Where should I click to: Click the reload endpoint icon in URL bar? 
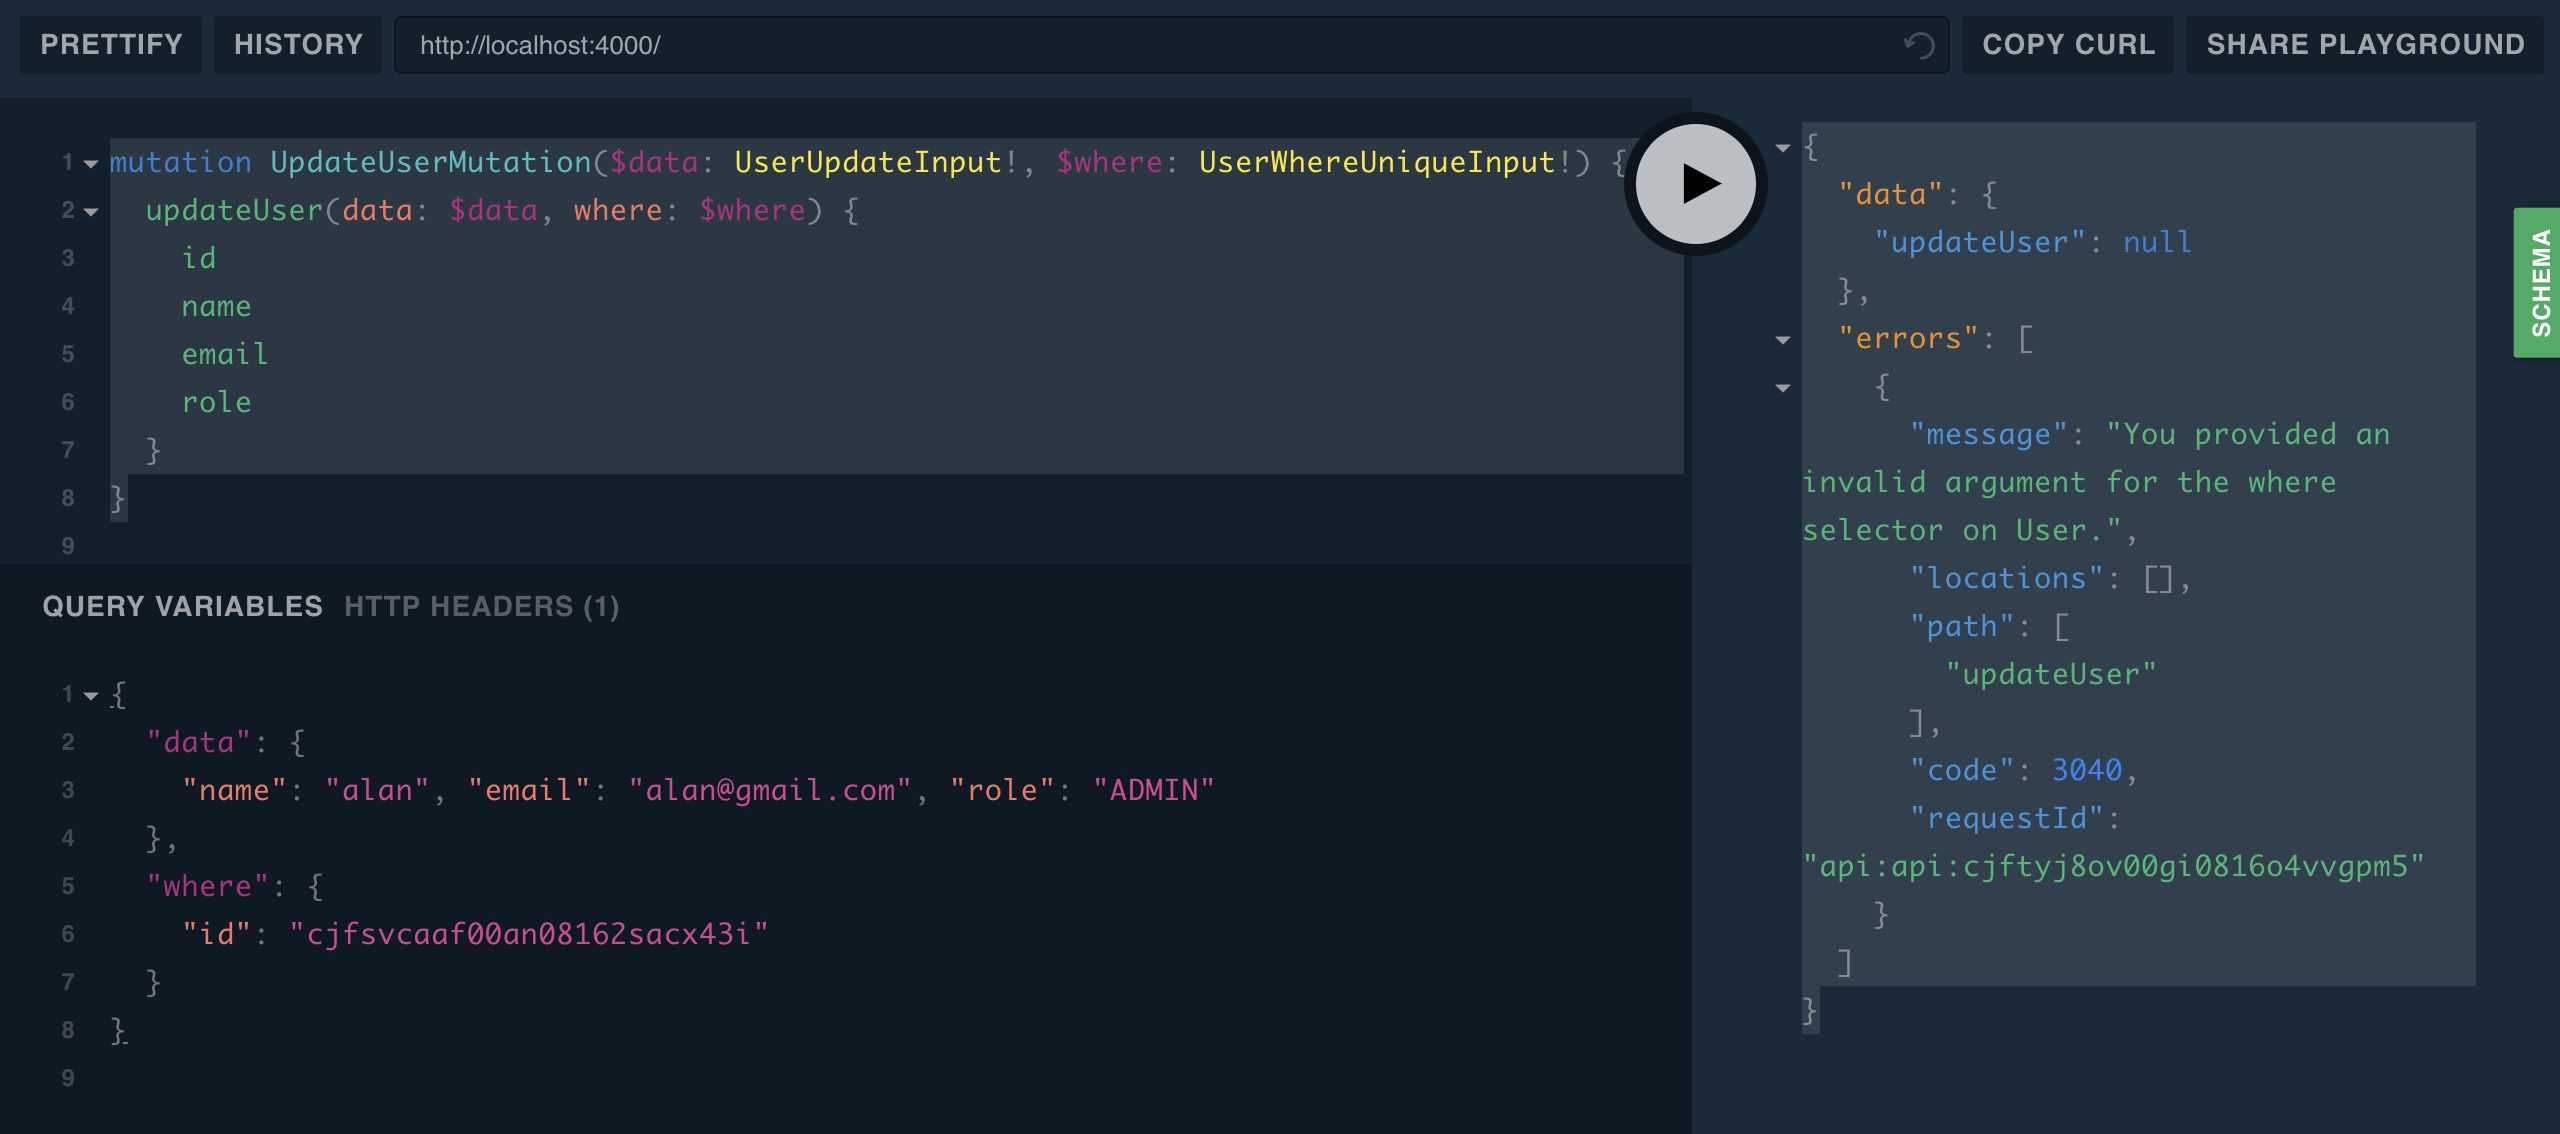point(1918,45)
